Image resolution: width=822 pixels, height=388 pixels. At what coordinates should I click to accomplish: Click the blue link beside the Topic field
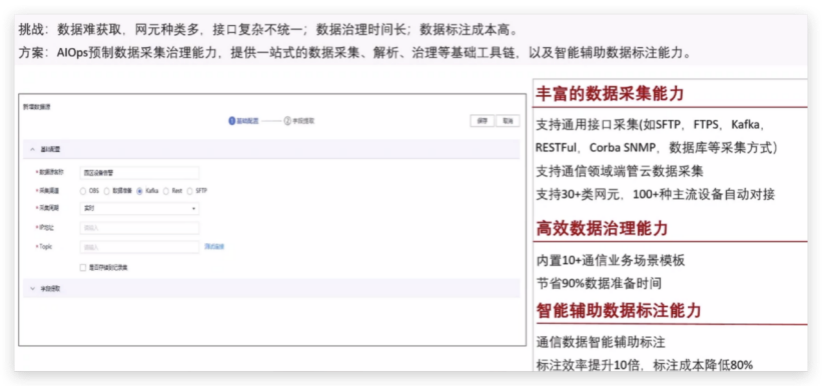click(x=214, y=246)
